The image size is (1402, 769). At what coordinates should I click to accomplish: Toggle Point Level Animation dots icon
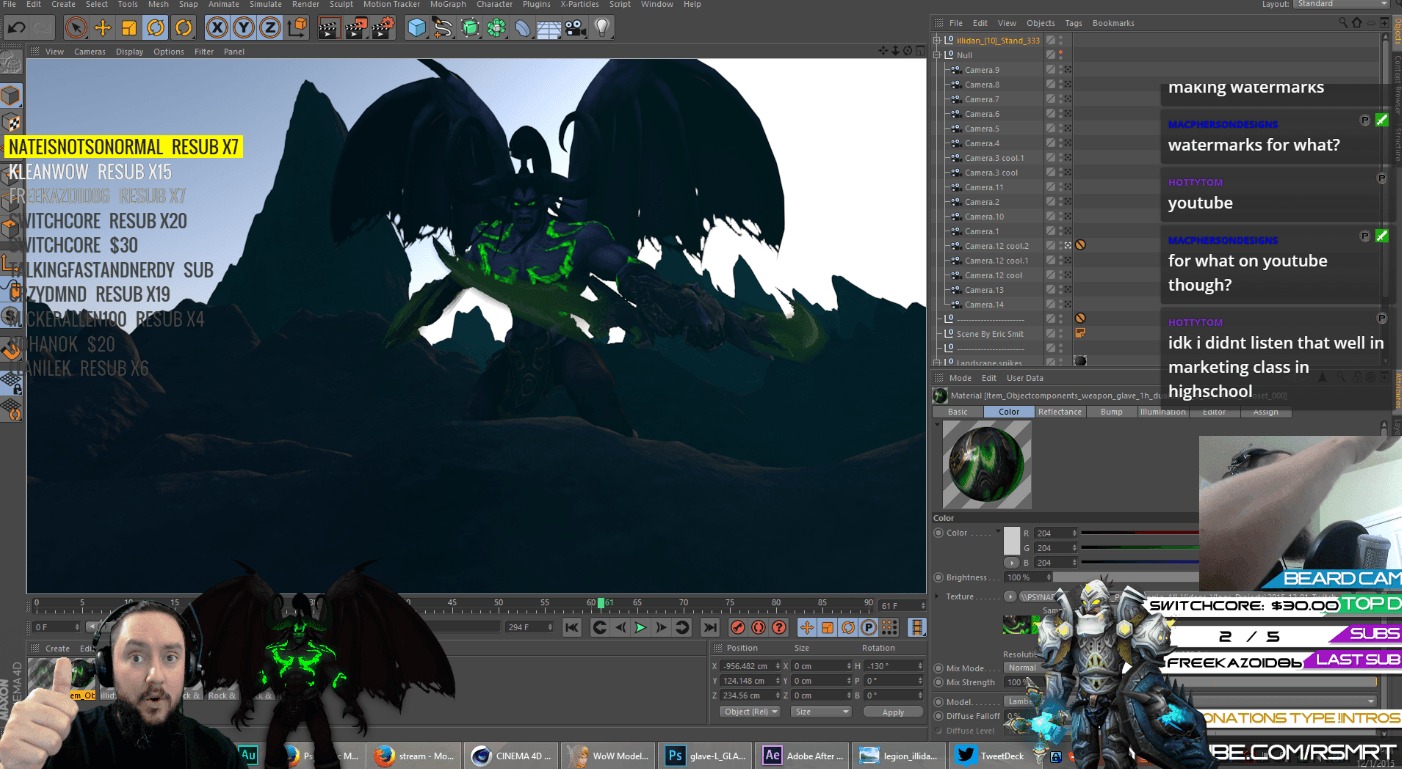[x=888, y=627]
